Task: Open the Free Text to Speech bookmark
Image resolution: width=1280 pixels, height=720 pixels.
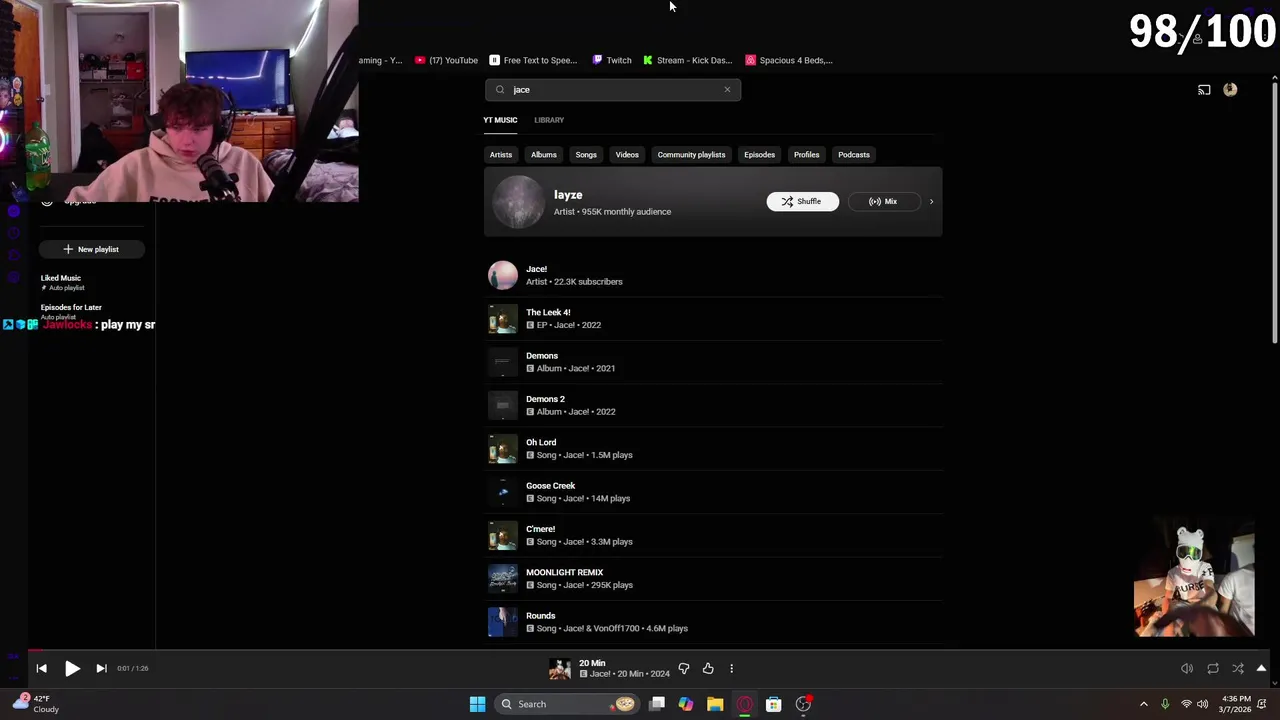Action: [533, 60]
